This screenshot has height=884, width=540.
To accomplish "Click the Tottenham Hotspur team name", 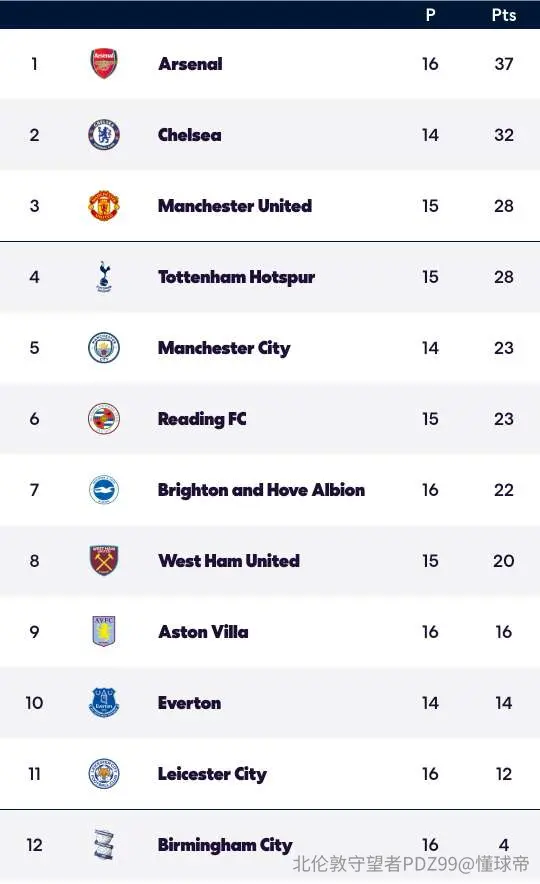I will coord(236,277).
